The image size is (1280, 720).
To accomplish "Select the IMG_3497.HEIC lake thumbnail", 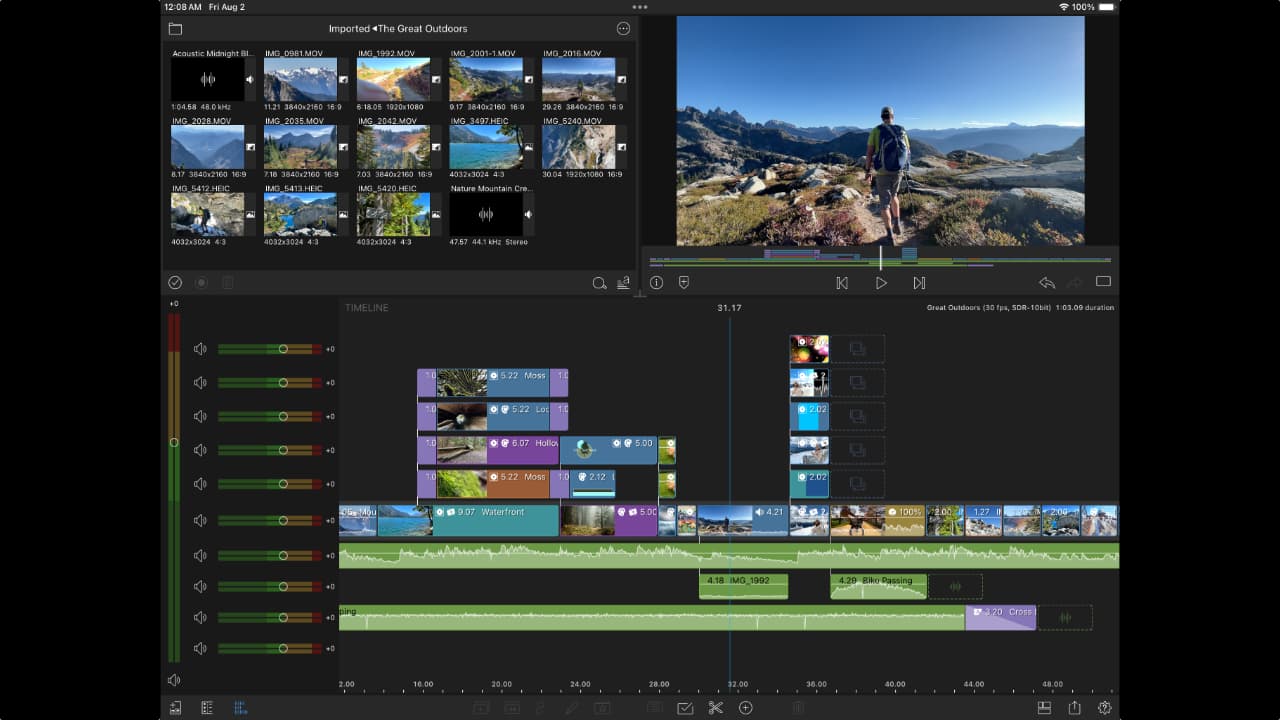I will click(x=485, y=147).
